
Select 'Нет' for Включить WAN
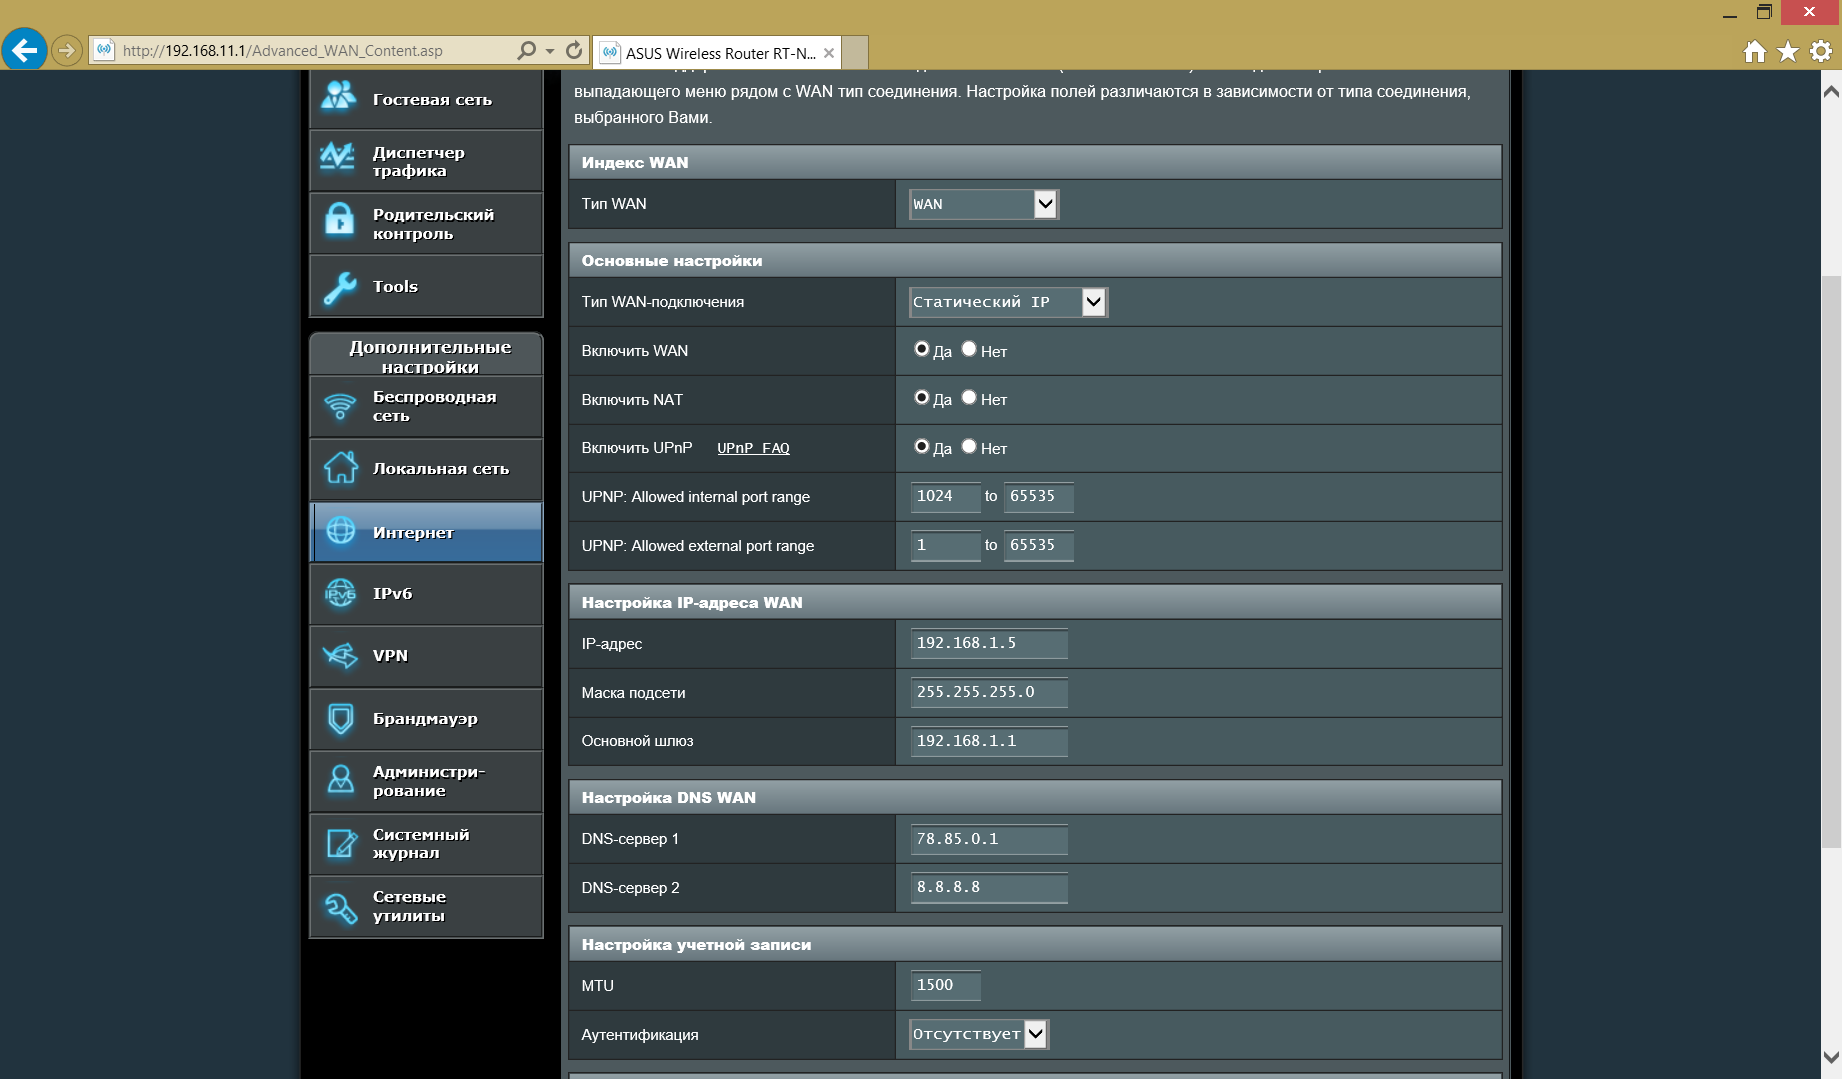tap(969, 349)
